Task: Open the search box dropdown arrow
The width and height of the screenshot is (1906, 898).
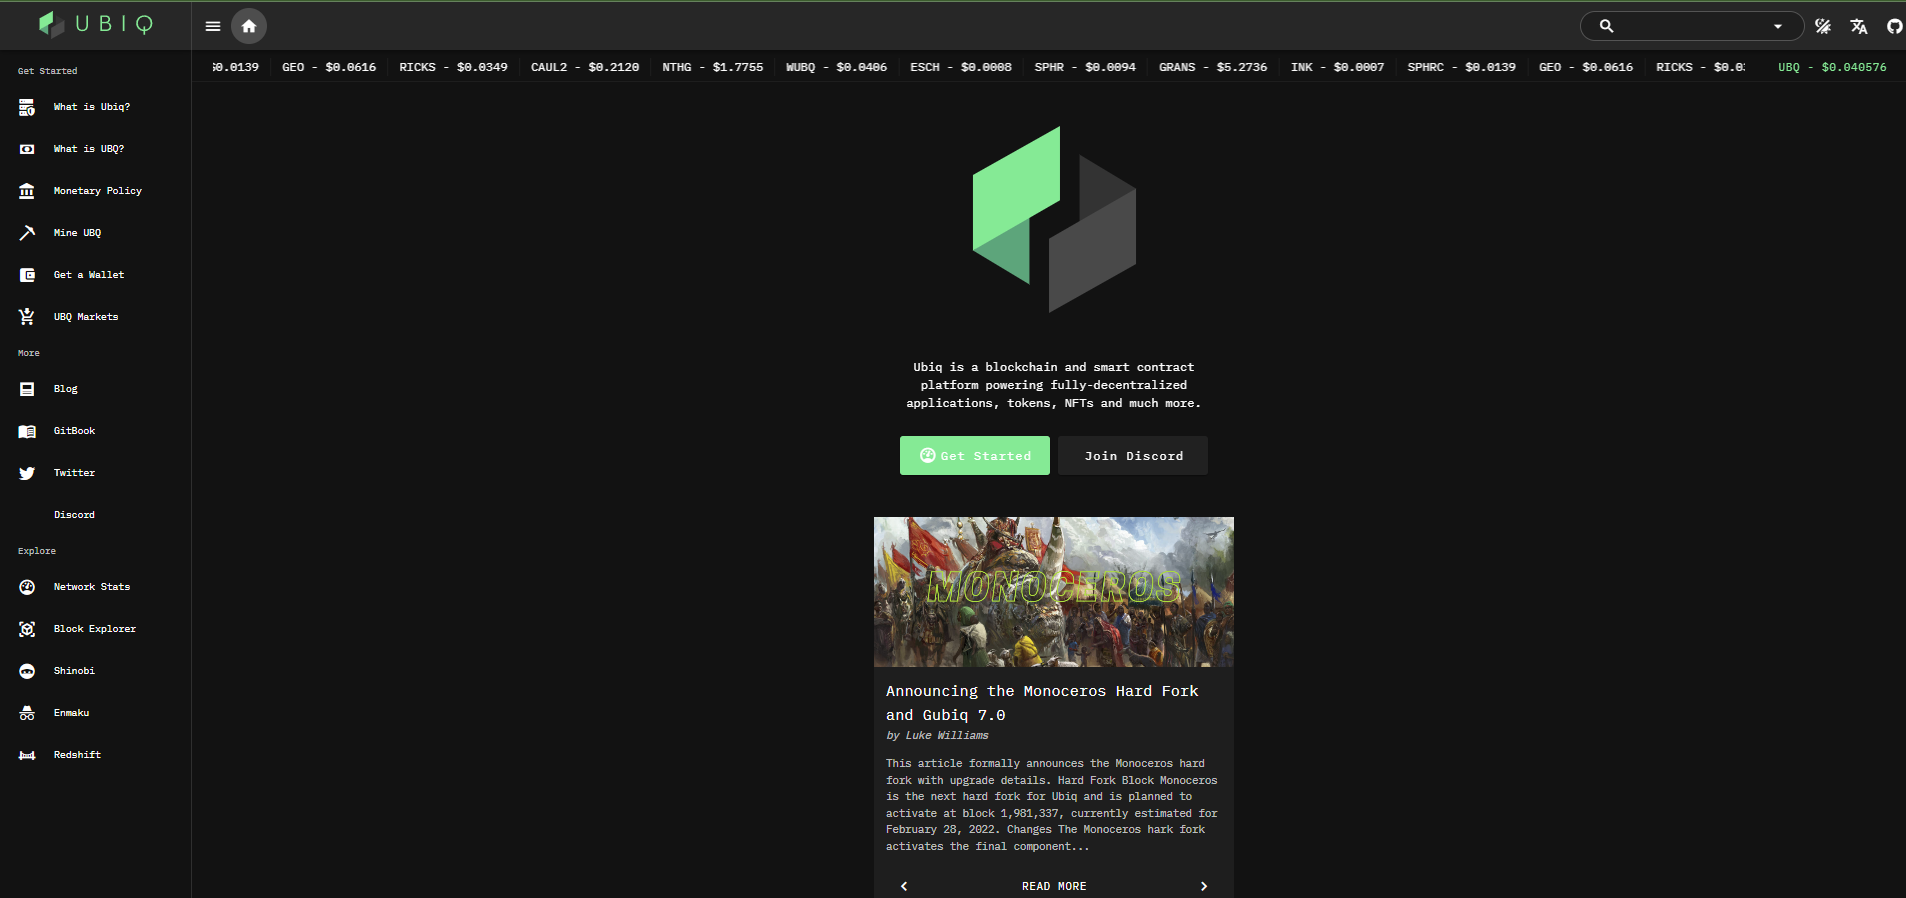Action: pyautogui.click(x=1778, y=26)
